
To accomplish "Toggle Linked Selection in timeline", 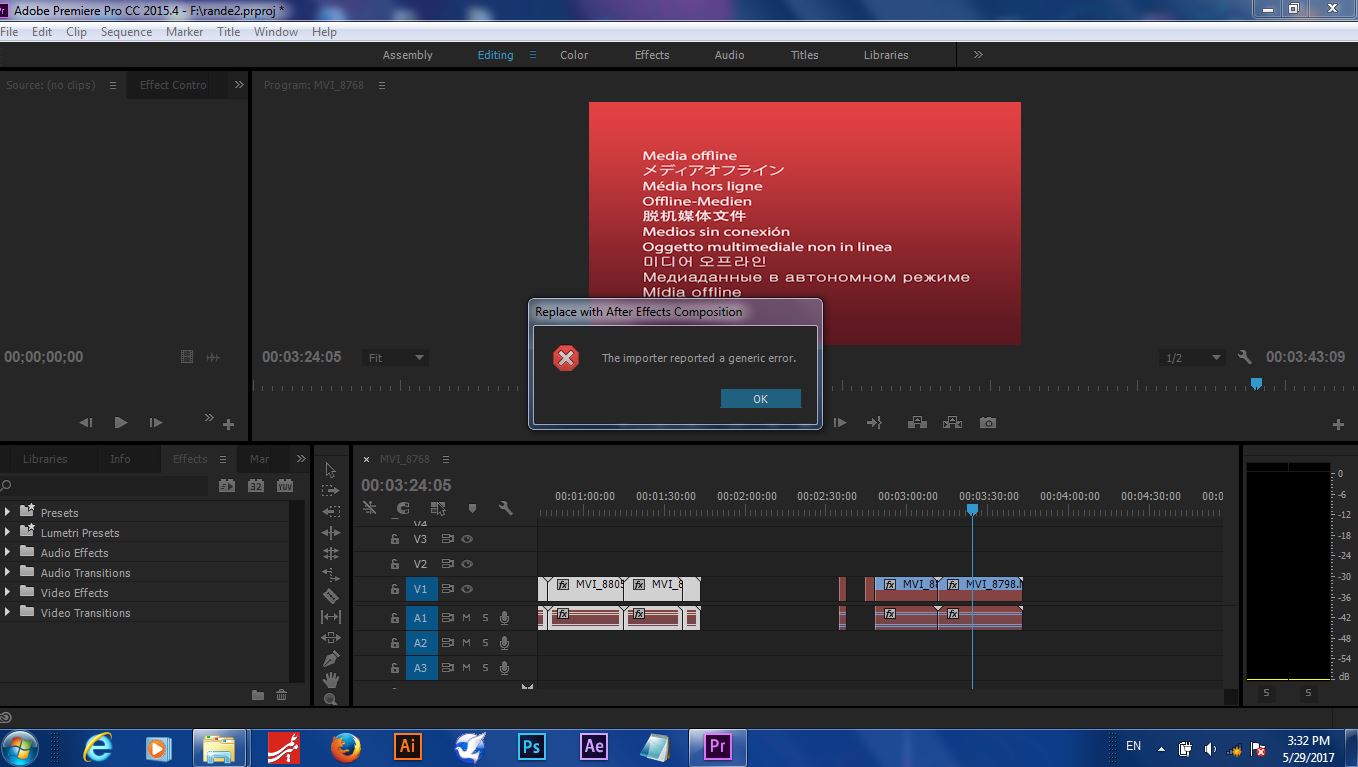I will click(437, 508).
